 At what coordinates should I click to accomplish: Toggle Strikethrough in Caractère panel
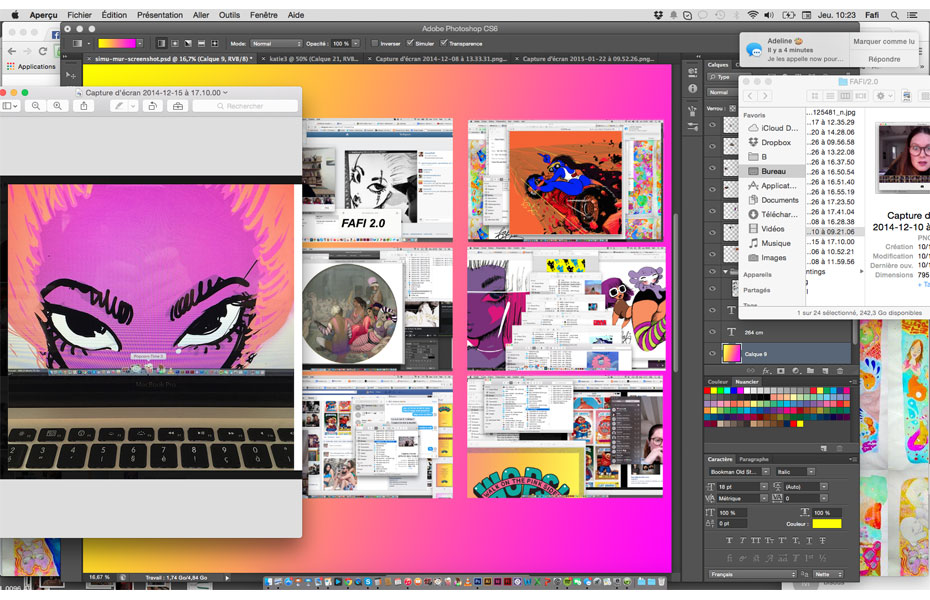(823, 540)
